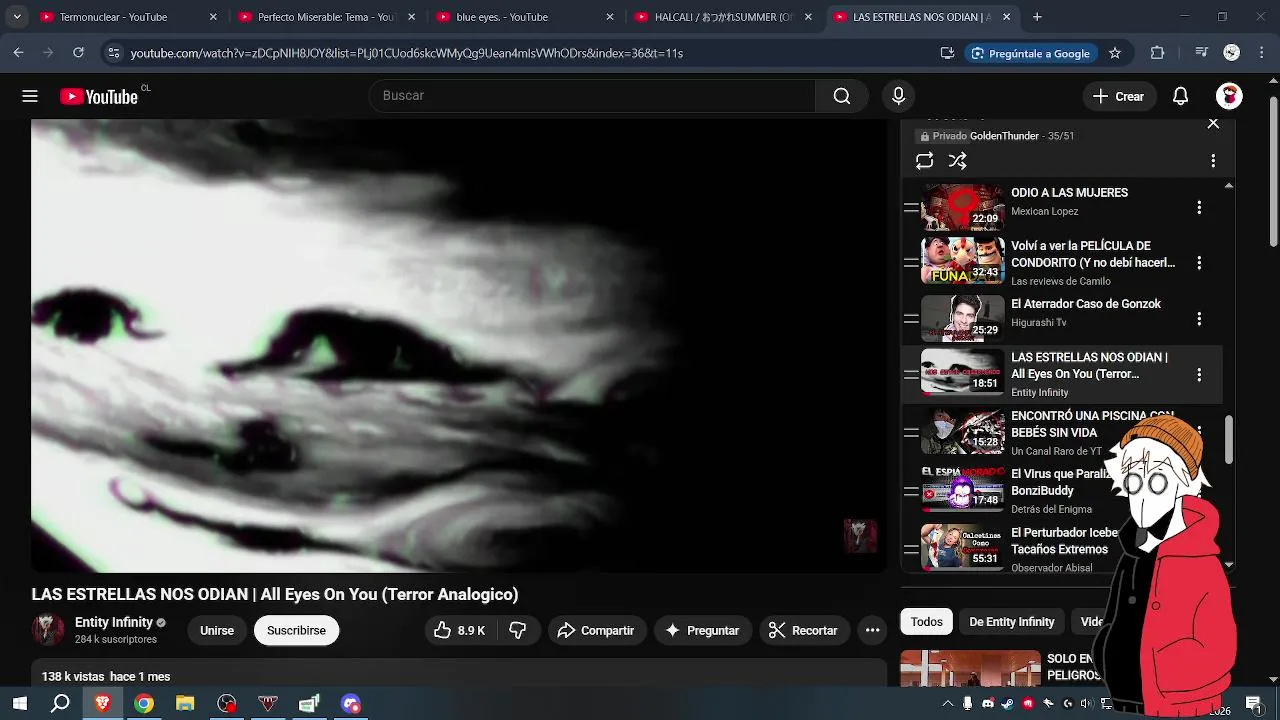
Task: Open options for ODIO A LAS MUJERES
Action: coord(1199,208)
